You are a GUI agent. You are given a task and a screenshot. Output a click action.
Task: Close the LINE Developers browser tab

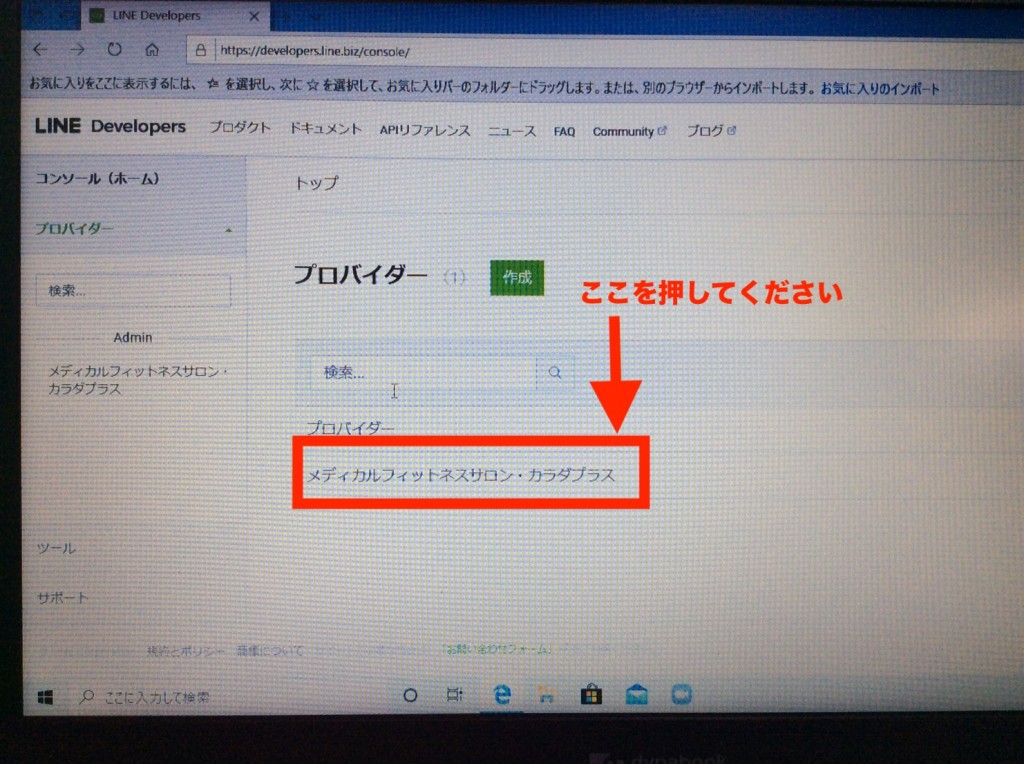254,16
